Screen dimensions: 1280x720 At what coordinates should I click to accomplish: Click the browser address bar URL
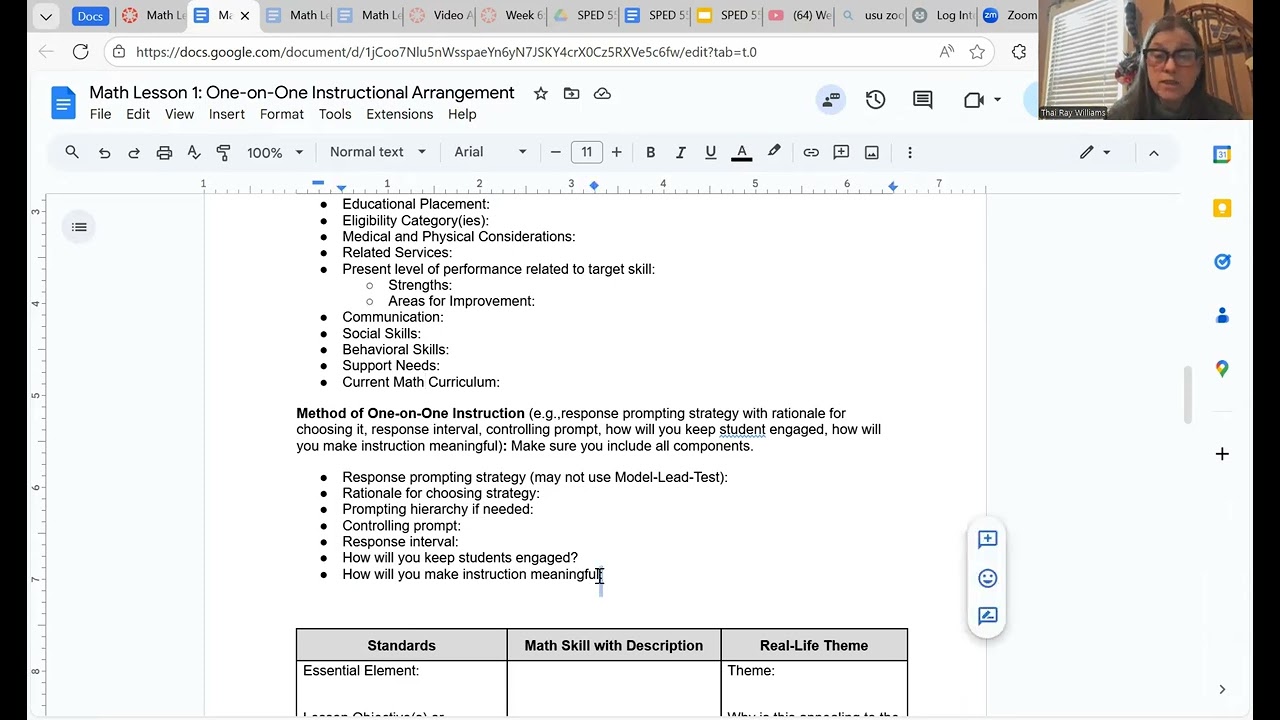[x=446, y=52]
